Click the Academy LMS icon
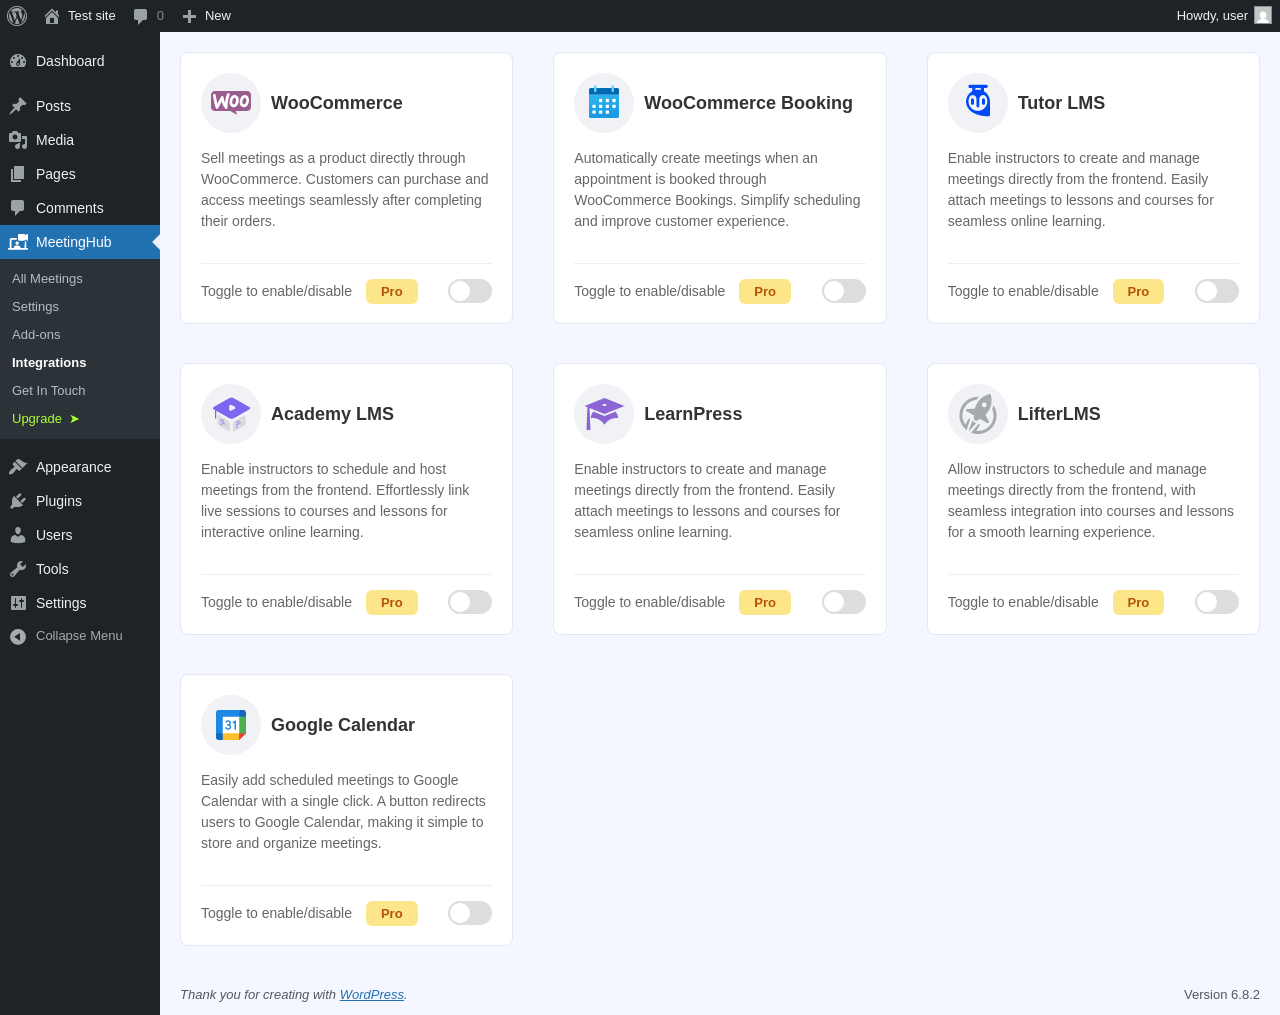Viewport: 1280px width, 1015px height. pyautogui.click(x=231, y=414)
